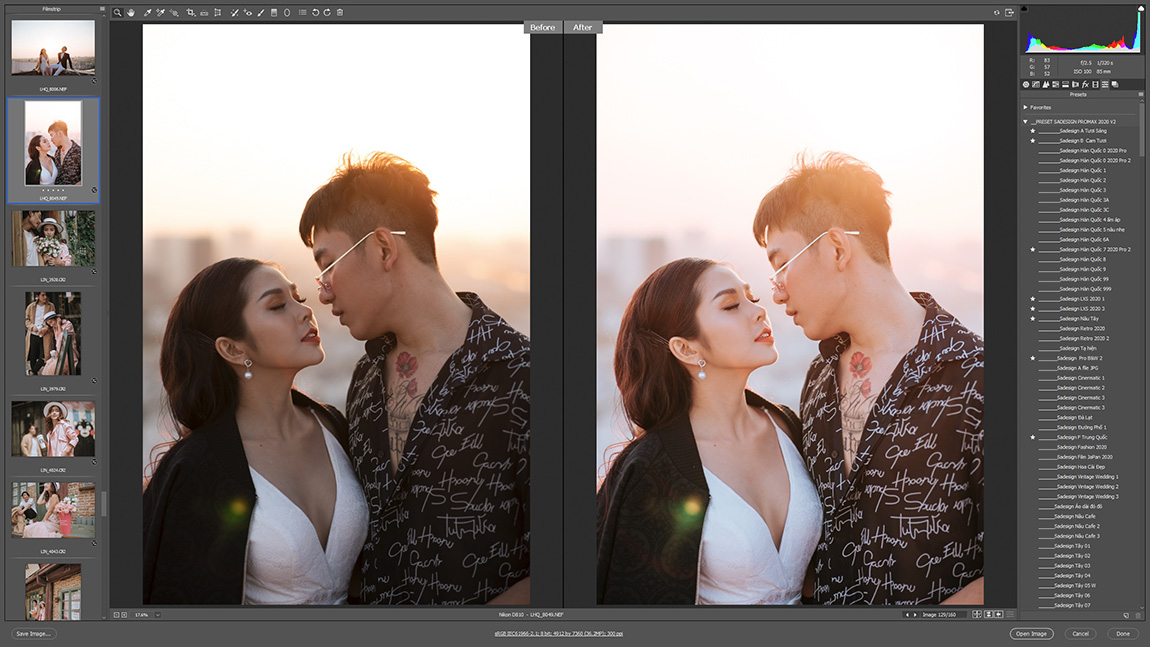Image resolution: width=1150 pixels, height=647 pixels.
Task: Pick the White Balance eyedropper tool
Action: coord(147,13)
